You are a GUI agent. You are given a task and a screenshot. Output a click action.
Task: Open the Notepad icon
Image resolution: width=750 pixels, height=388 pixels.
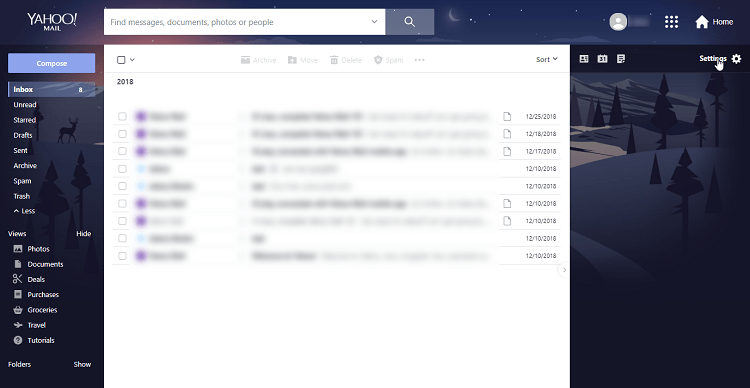[x=621, y=59]
